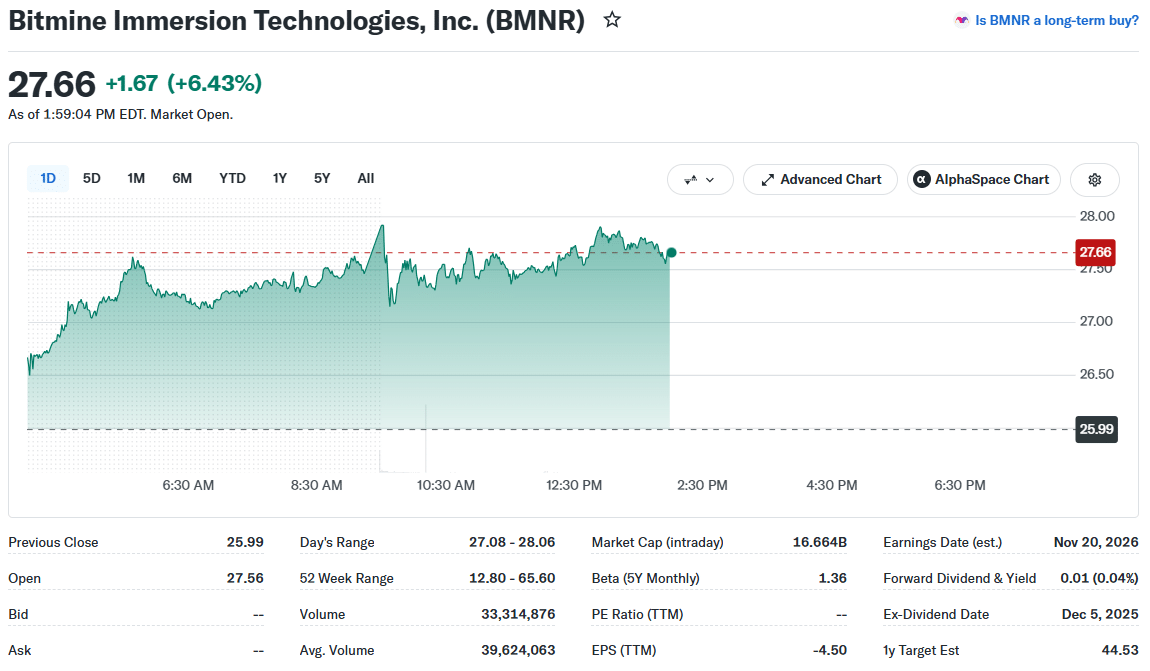Viewport: 1150px width, 671px height.
Task: Show the 1Y chart range
Action: [x=279, y=178]
